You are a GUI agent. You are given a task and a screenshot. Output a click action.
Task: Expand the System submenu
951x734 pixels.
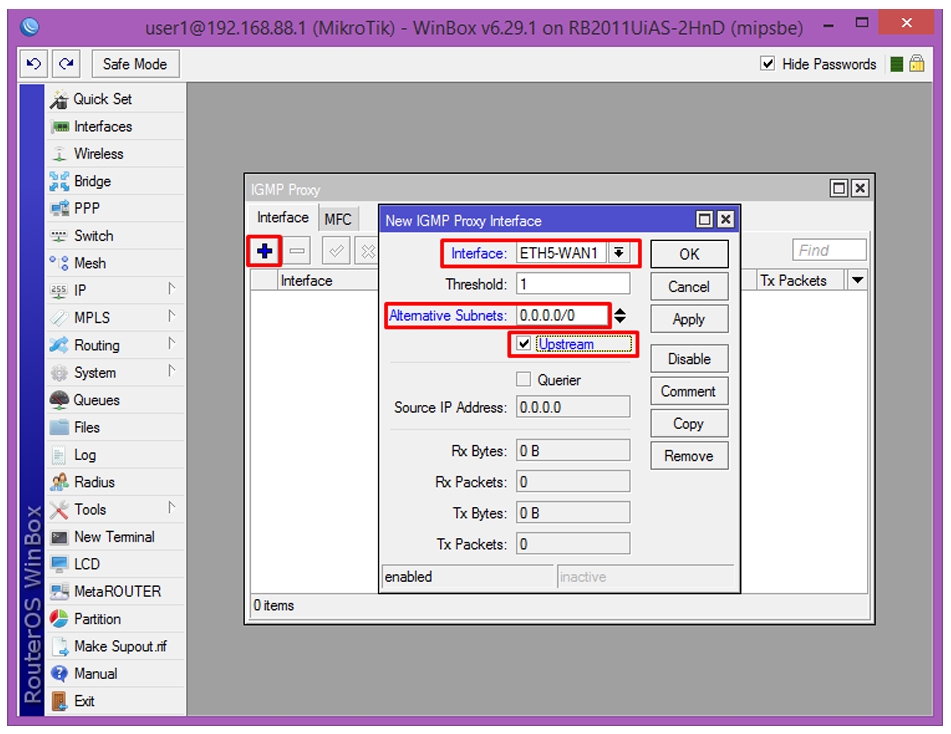point(172,371)
